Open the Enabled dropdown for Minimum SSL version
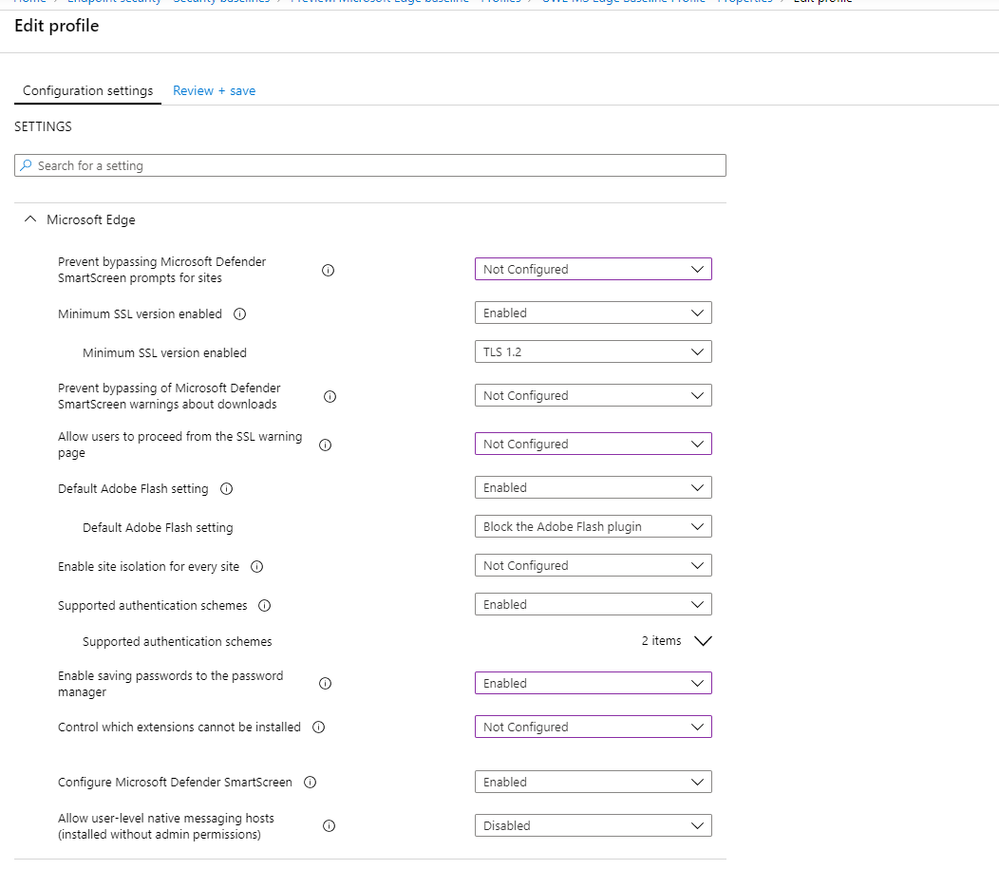Screen dimensions: 999x890 593,313
